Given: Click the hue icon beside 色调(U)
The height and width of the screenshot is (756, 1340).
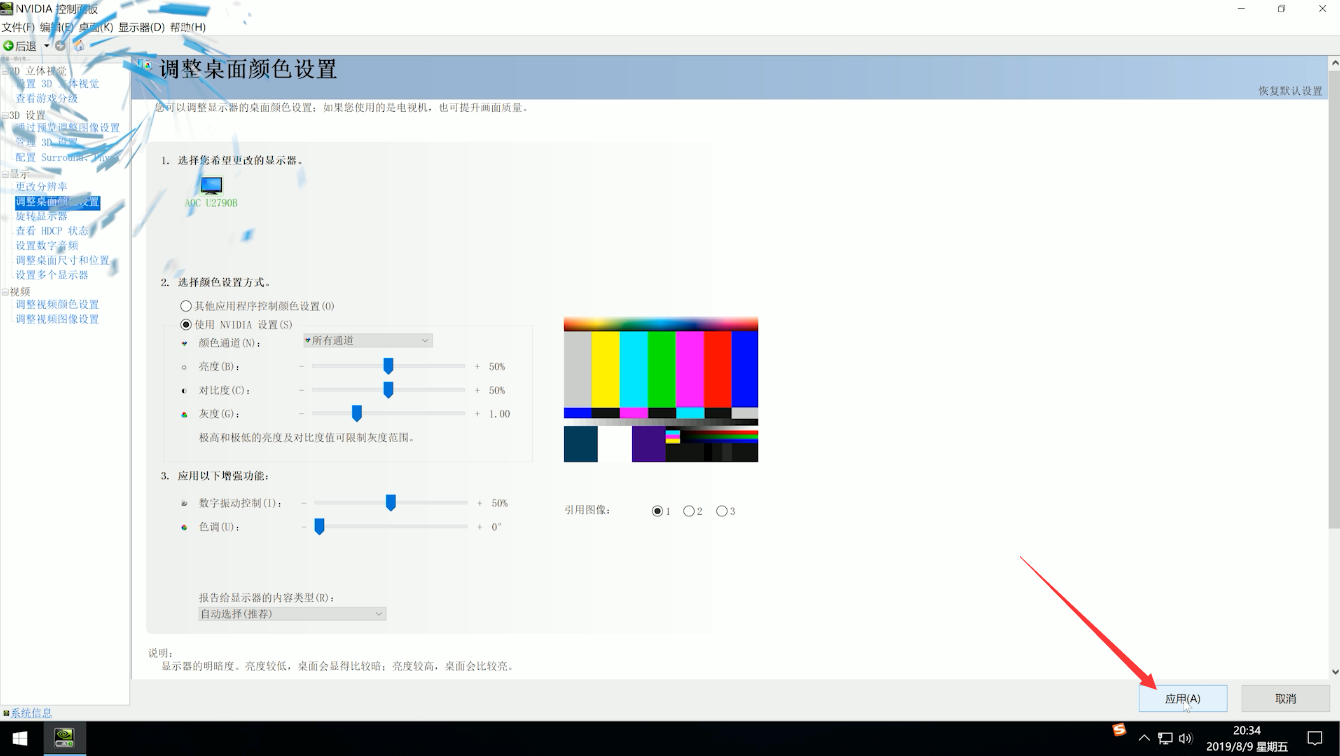Looking at the screenshot, I should pos(185,527).
